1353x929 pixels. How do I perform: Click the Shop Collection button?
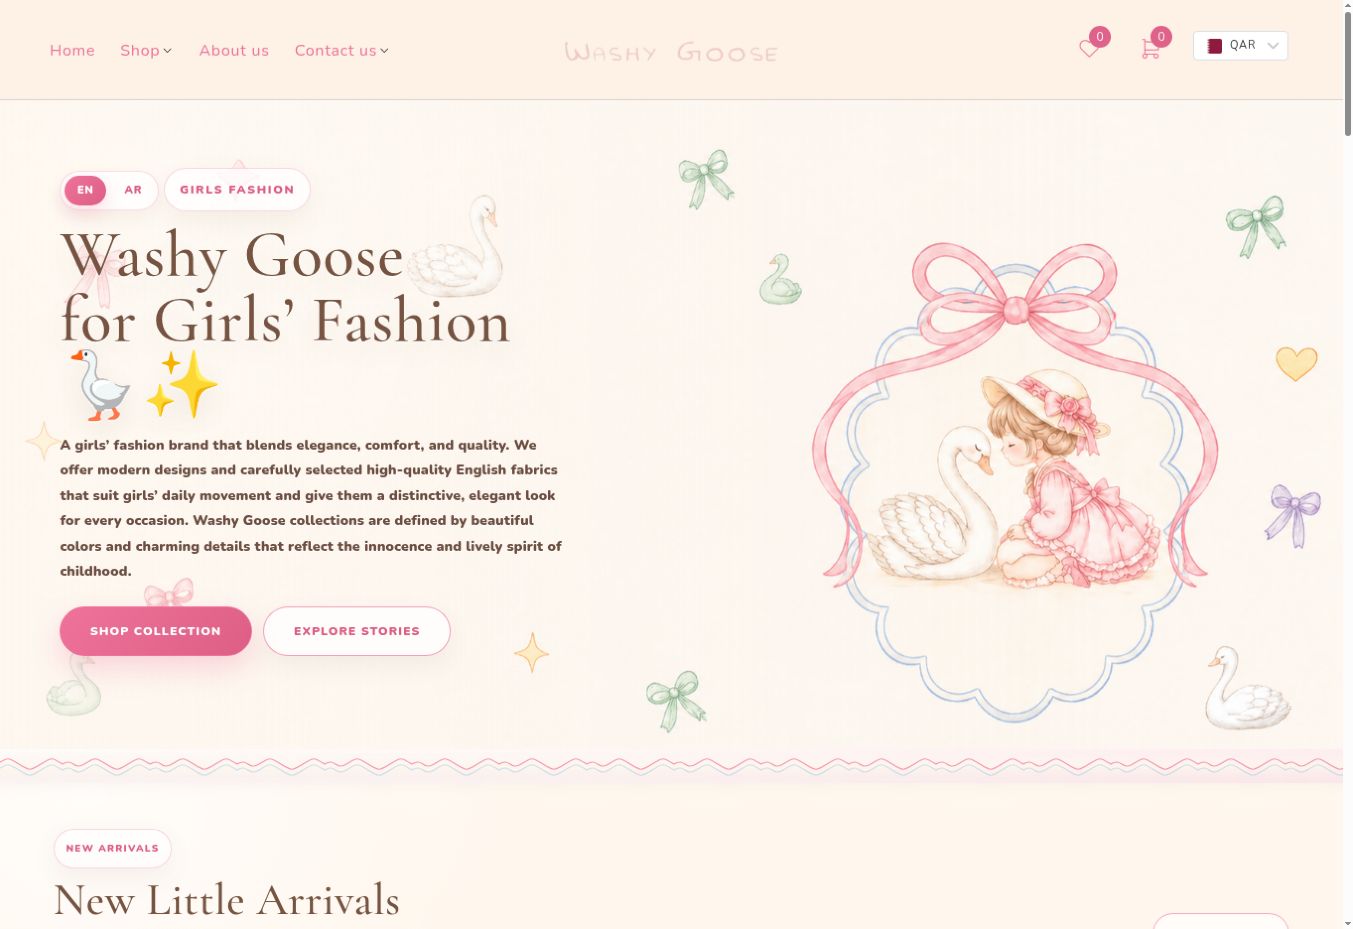tap(156, 631)
